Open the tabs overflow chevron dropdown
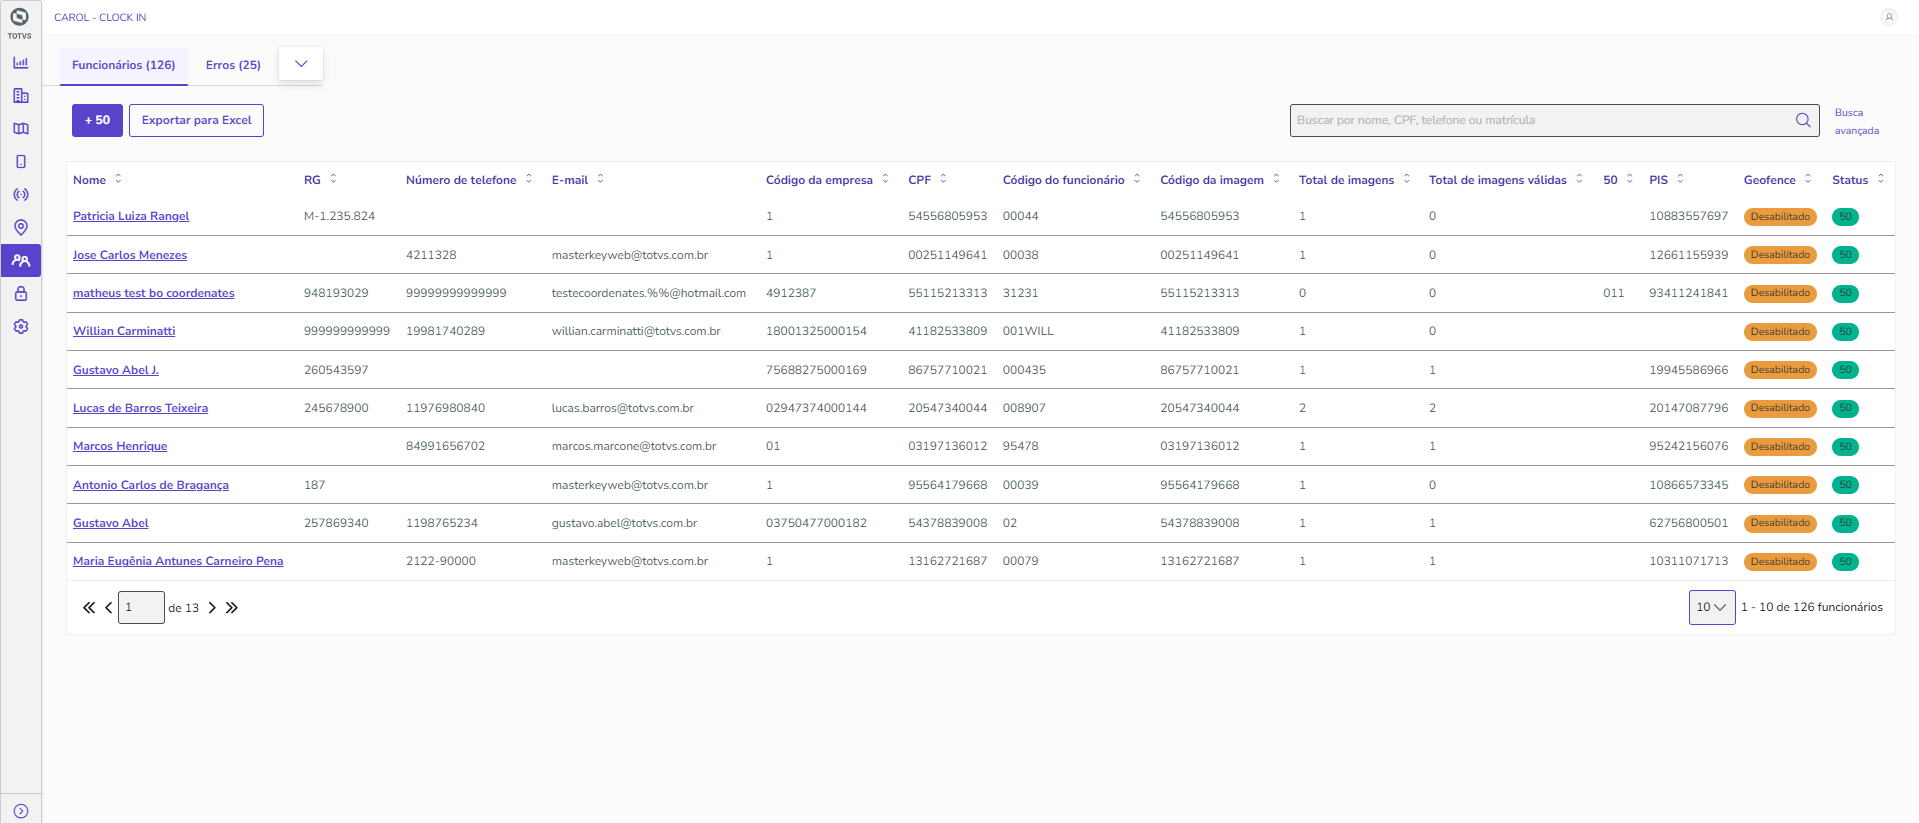1919x823 pixels. (x=301, y=64)
